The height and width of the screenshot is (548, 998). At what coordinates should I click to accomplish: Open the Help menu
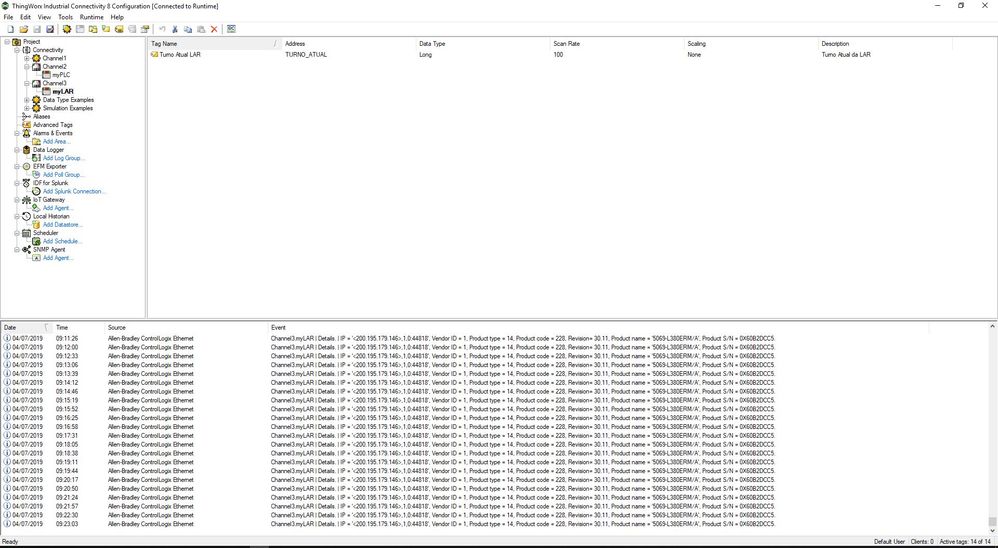[117, 17]
